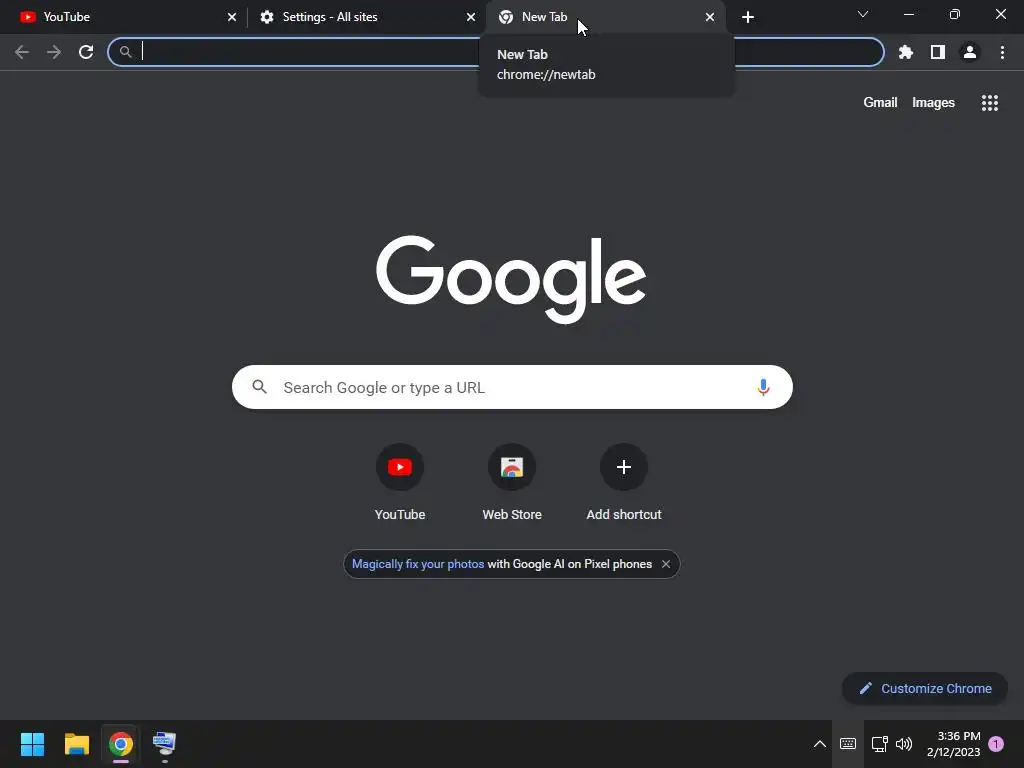1024x768 pixels.
Task: Close the New Tab tab
Action: (x=710, y=17)
